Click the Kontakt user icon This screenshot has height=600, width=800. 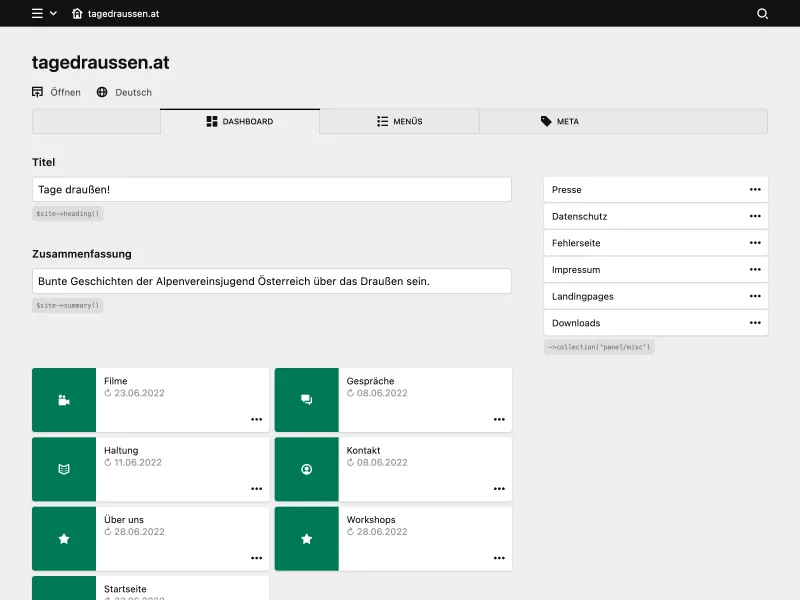306,468
